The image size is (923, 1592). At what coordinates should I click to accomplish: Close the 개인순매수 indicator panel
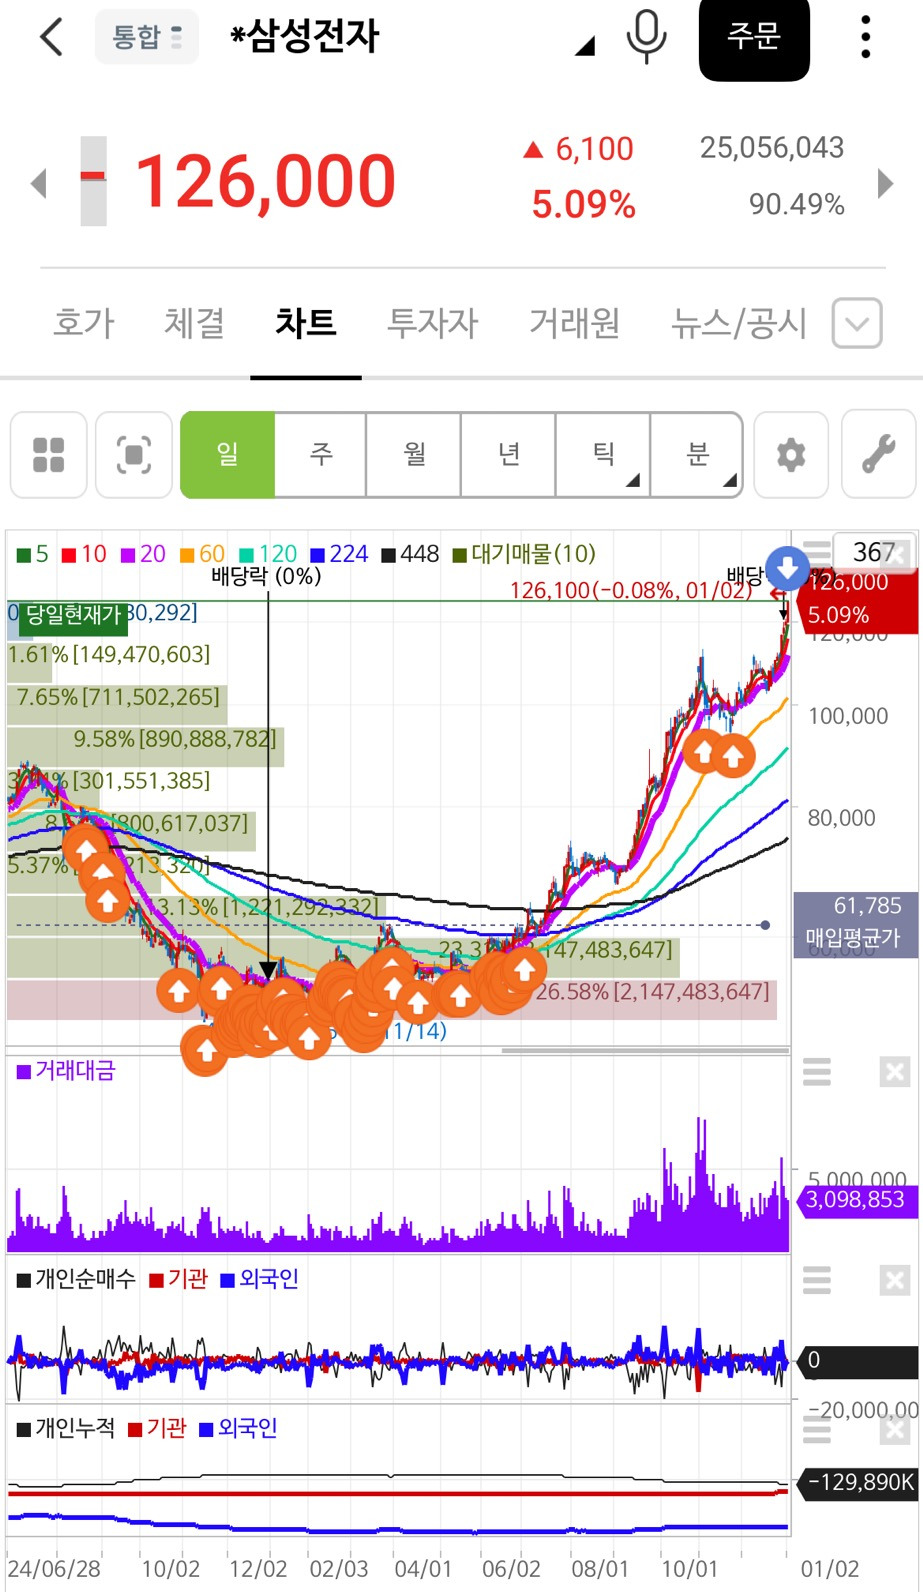click(x=894, y=1280)
